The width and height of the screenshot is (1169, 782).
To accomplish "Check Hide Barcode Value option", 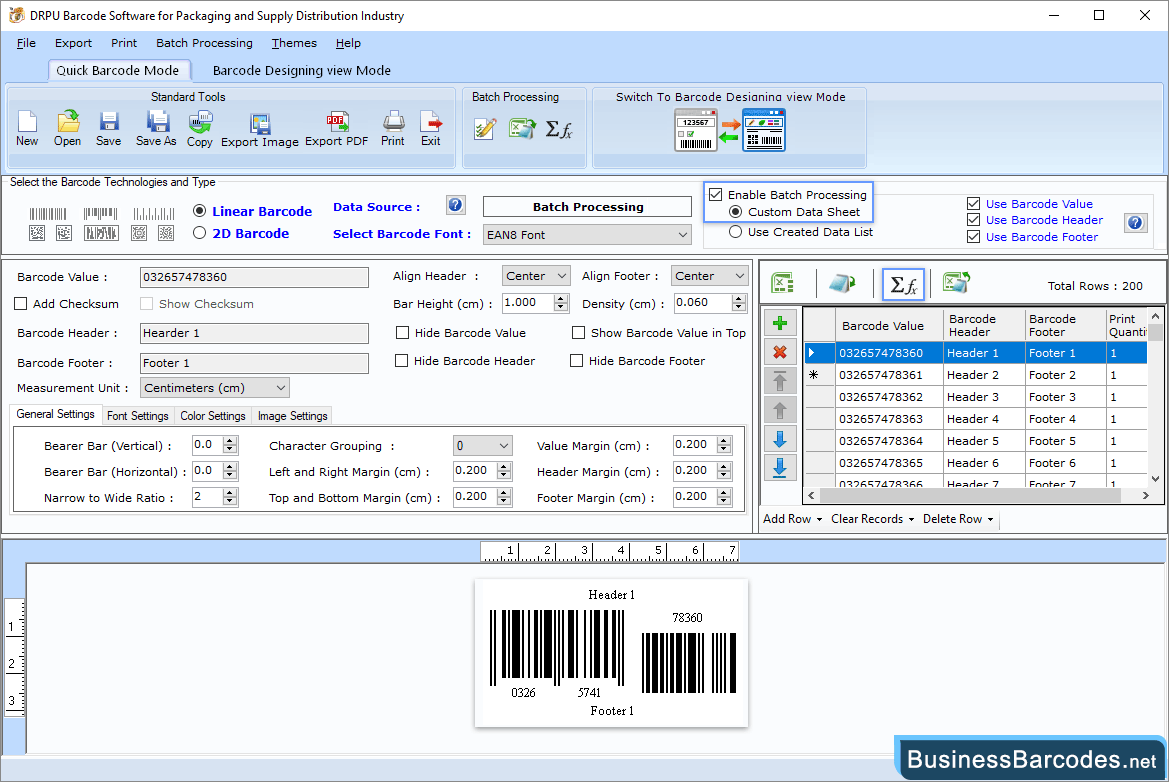I will tap(403, 332).
